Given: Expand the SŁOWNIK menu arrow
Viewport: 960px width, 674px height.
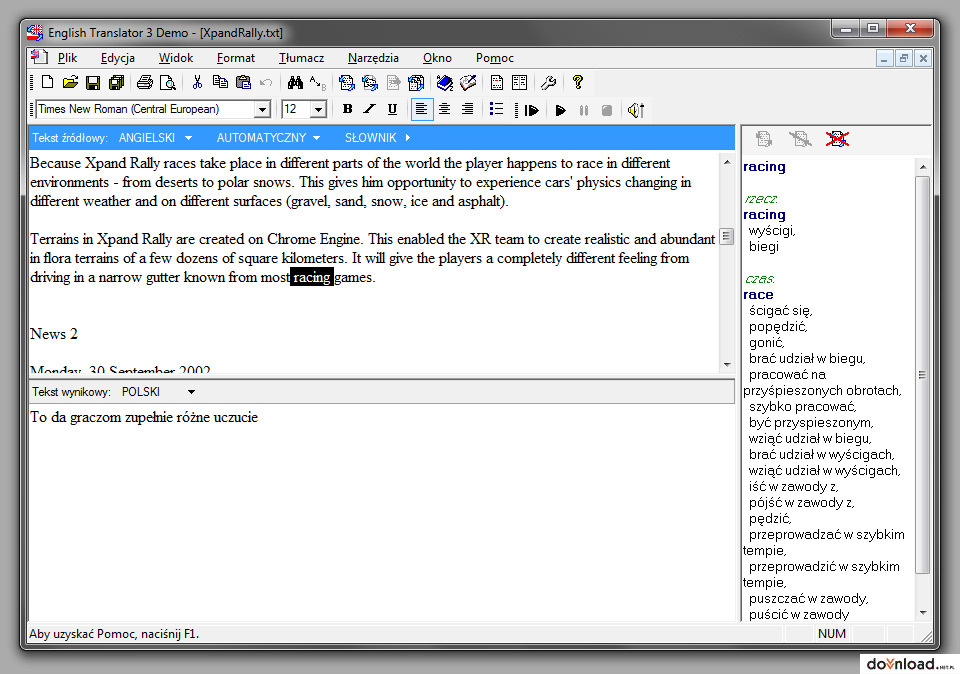Looking at the screenshot, I should pos(408,138).
